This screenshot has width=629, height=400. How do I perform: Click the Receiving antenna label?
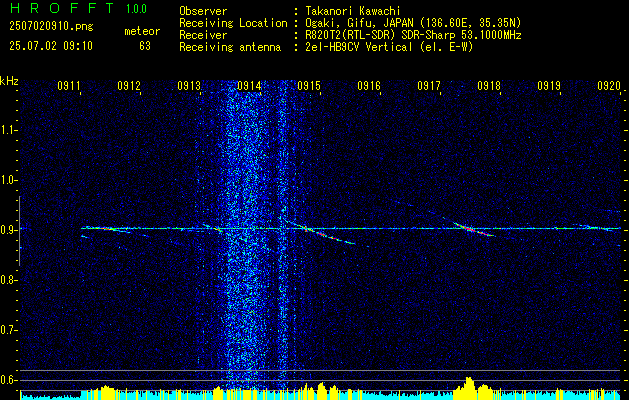point(230,47)
